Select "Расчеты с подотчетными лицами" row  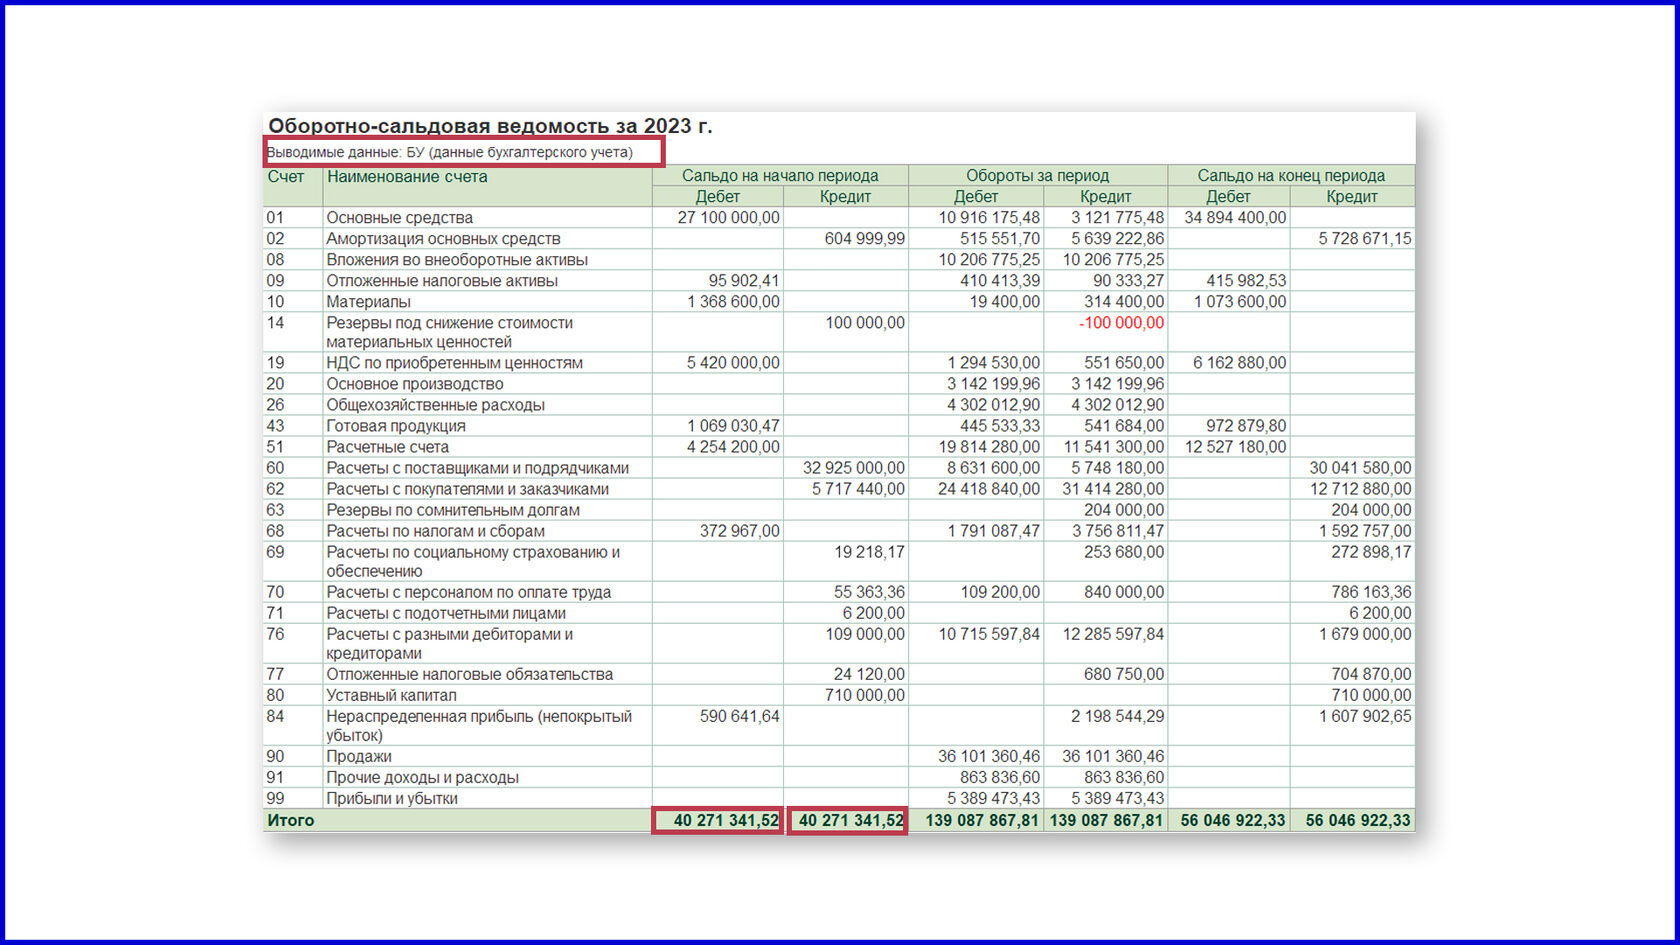coord(838,613)
